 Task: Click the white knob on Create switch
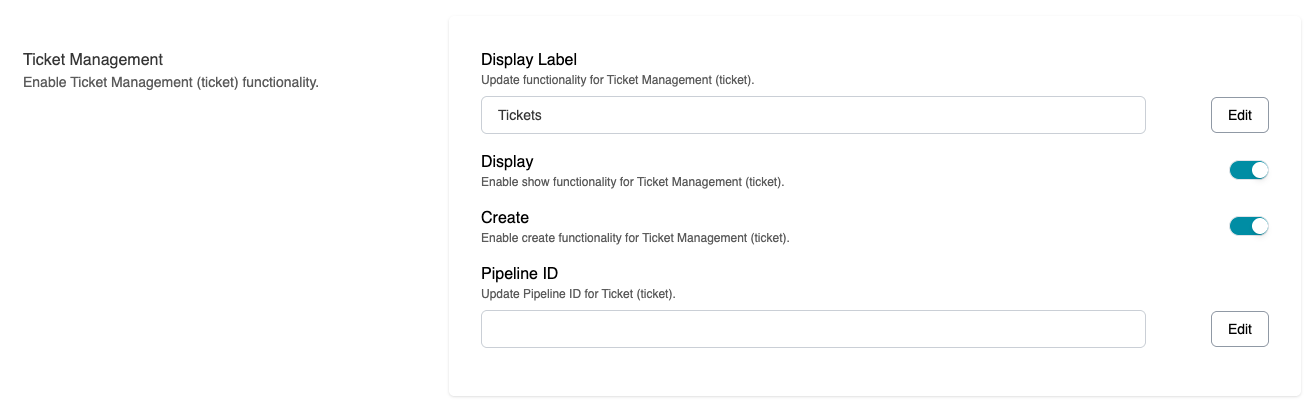coord(1259,226)
